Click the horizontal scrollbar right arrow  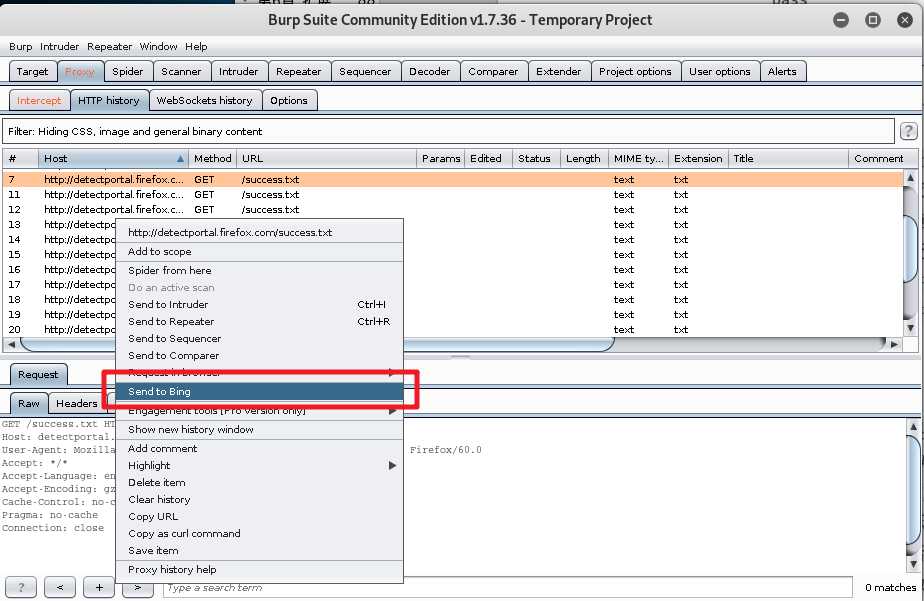coord(895,344)
